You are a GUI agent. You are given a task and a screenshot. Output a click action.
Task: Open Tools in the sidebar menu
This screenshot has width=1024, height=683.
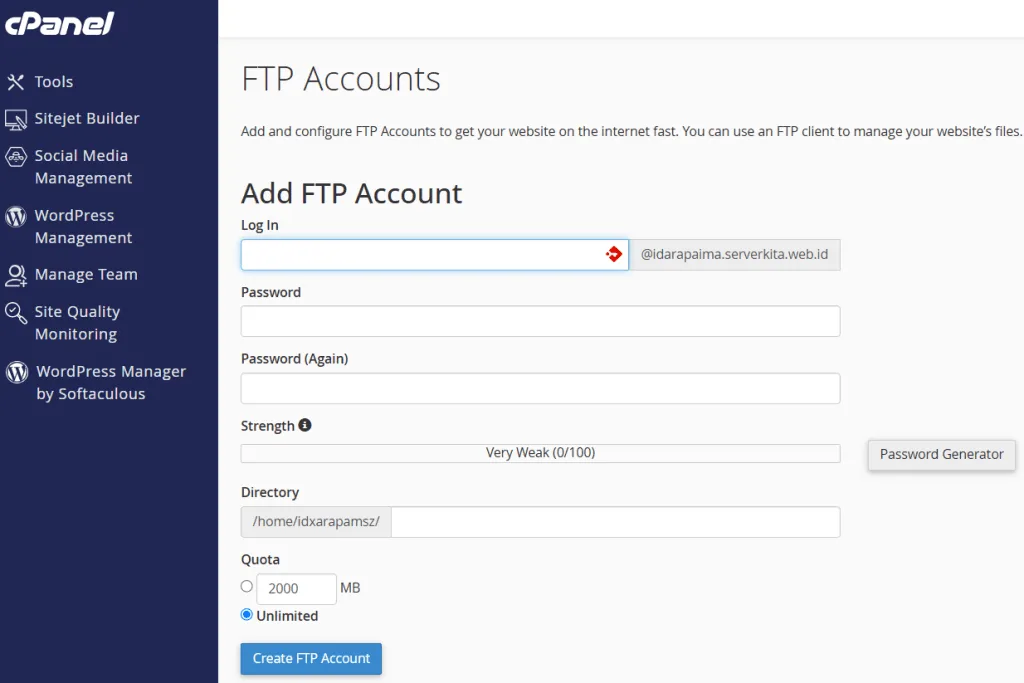pos(54,82)
